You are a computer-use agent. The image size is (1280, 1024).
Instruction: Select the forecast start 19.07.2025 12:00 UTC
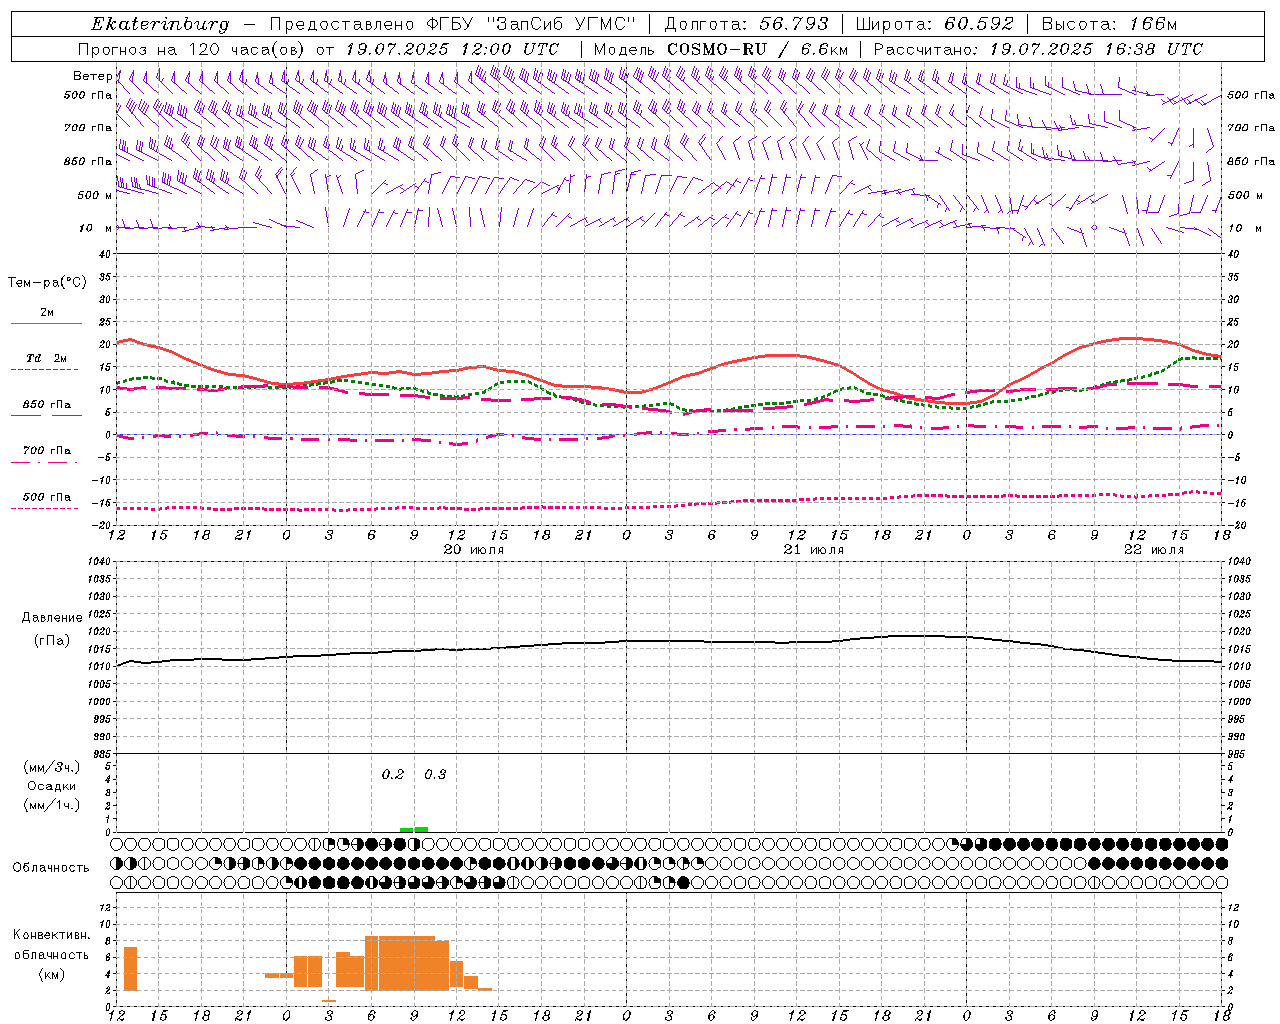point(452,49)
